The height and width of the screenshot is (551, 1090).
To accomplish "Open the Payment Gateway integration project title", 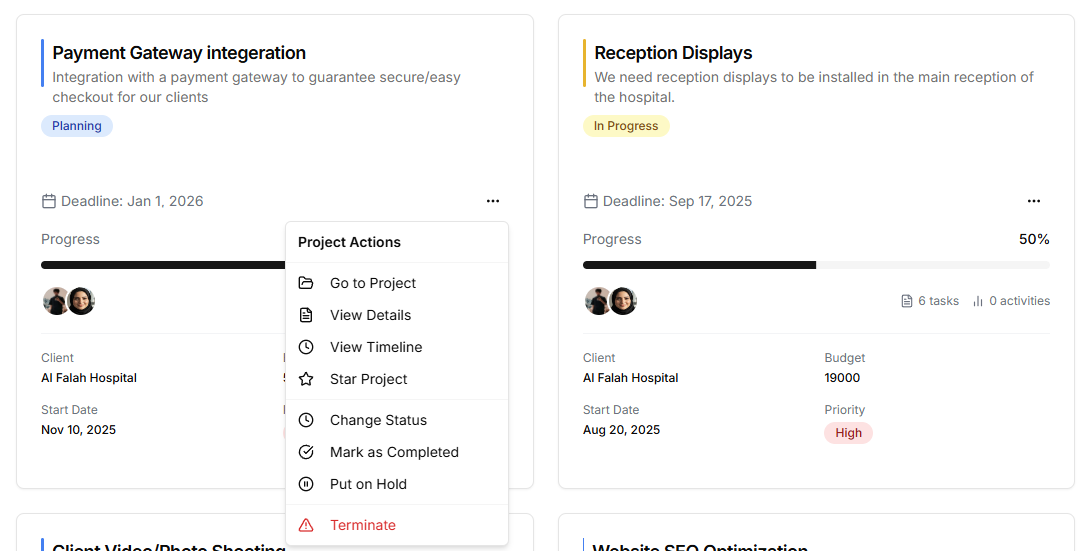I will (179, 53).
